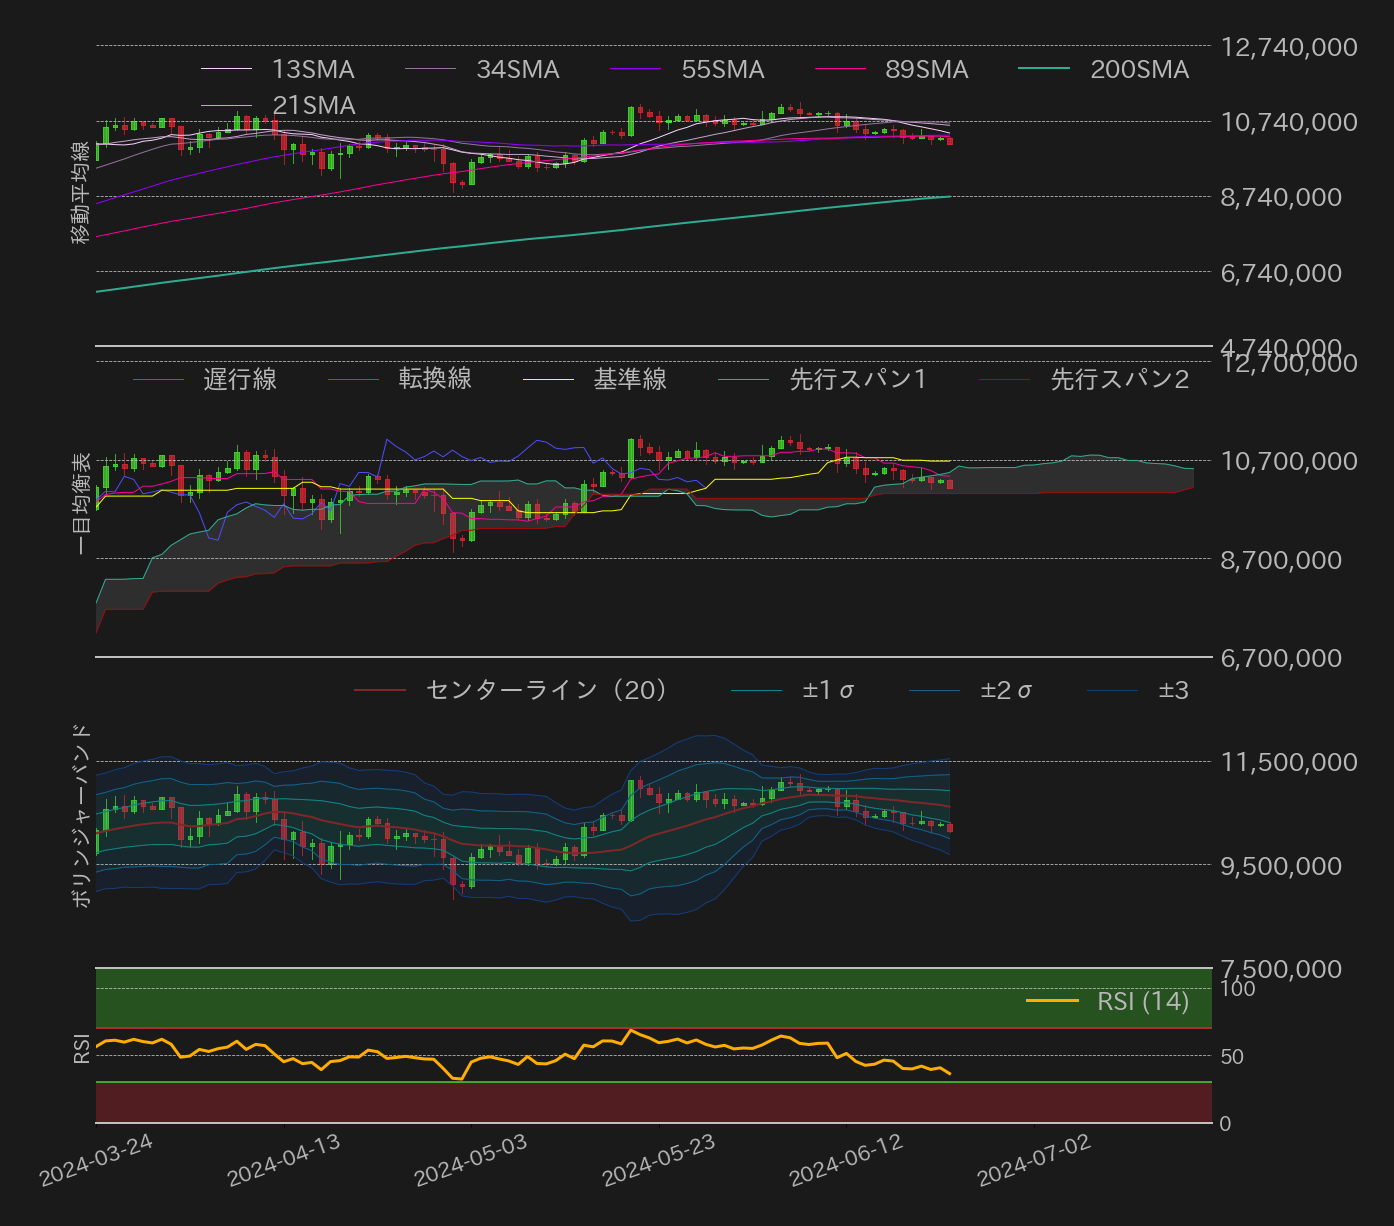Click the 移動平均線 axis title

81,192
